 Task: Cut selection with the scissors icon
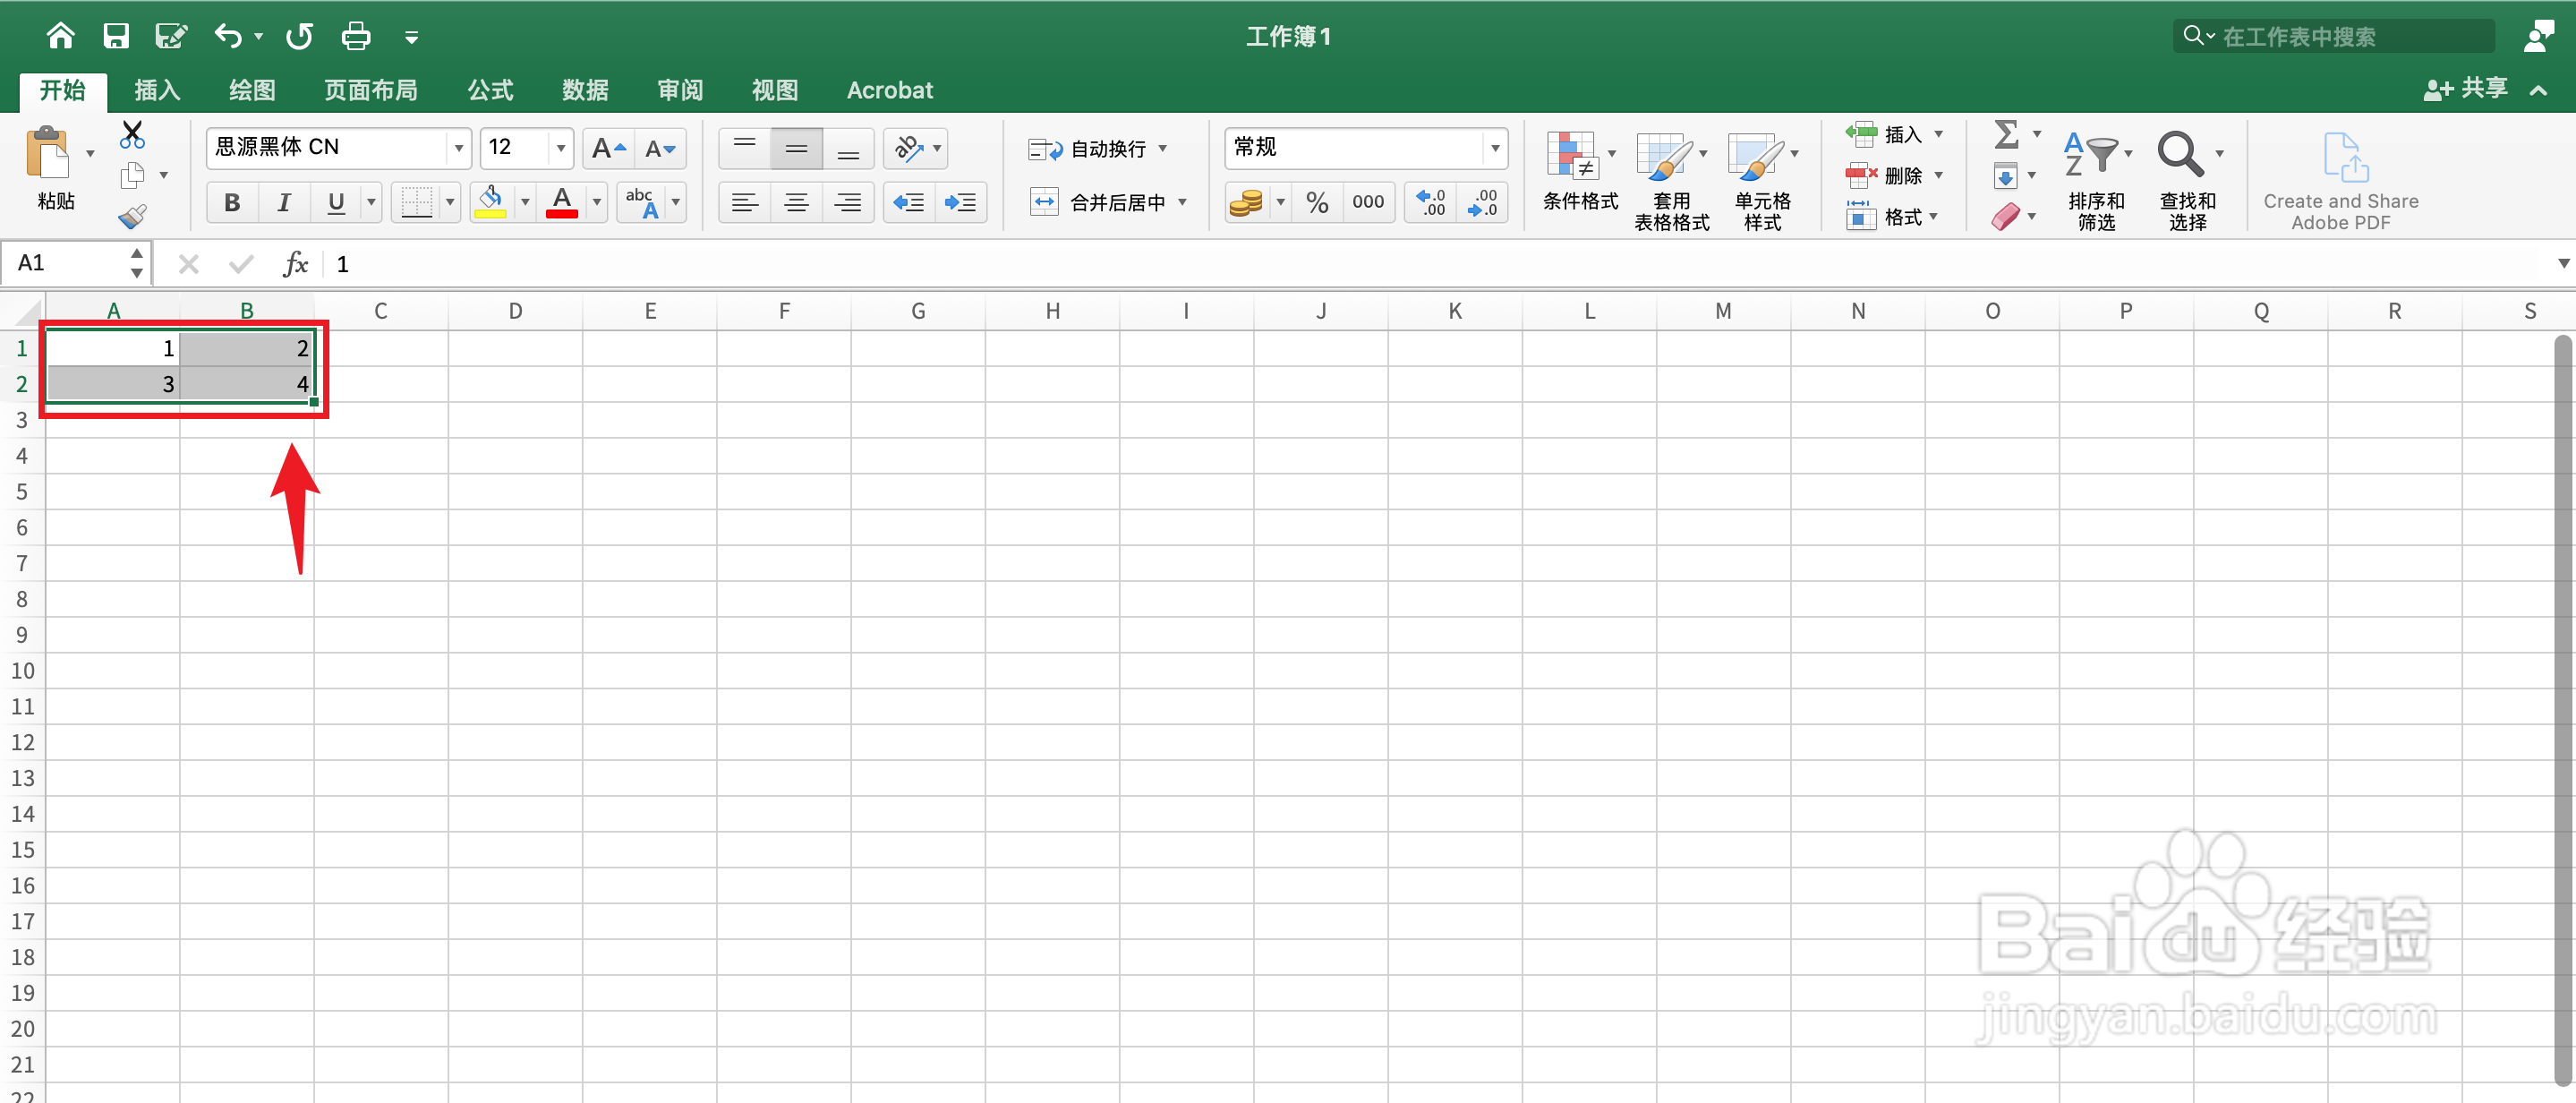(132, 134)
